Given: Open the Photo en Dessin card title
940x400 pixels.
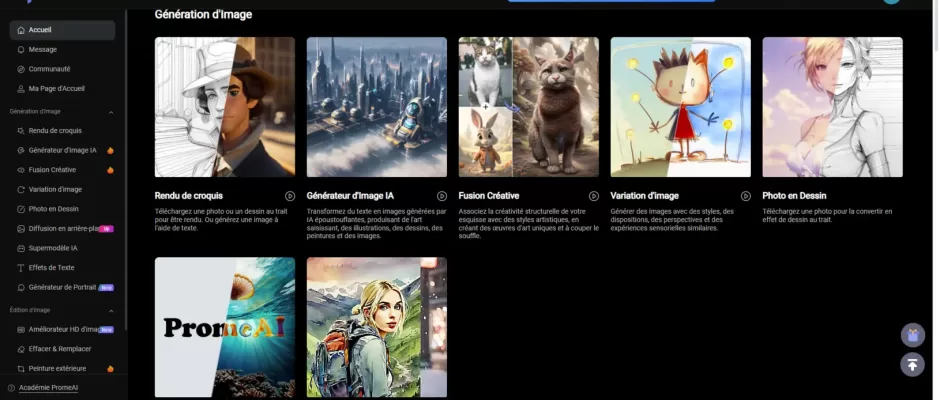Looking at the screenshot, I should pos(794,196).
